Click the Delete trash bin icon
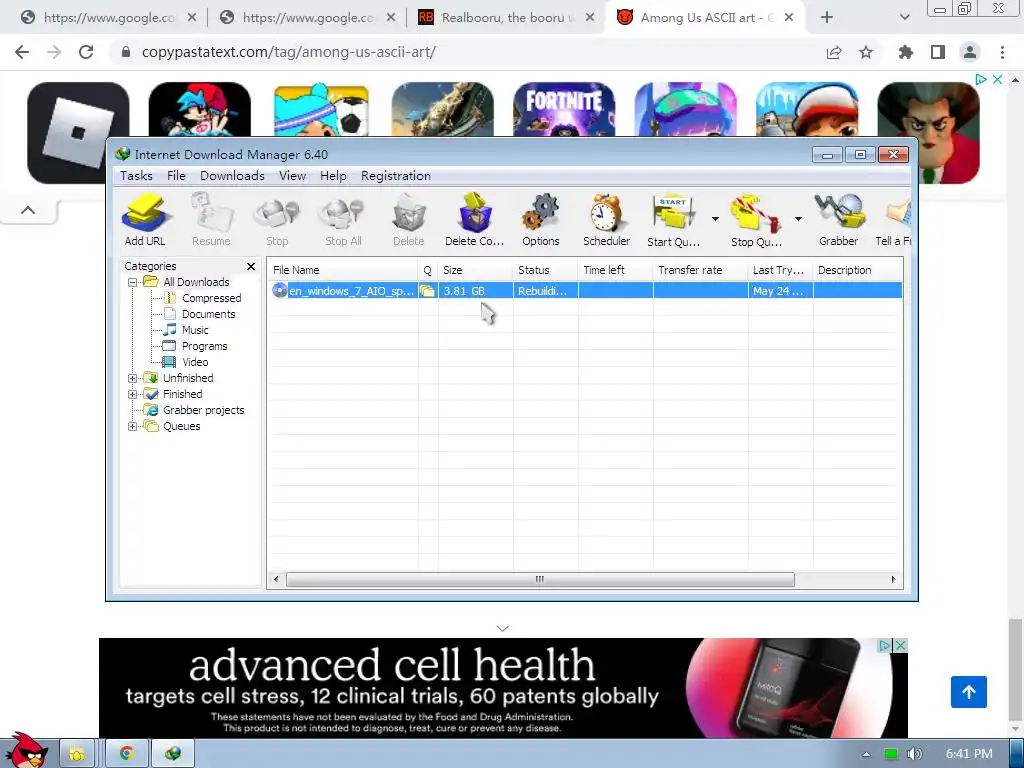 [409, 220]
